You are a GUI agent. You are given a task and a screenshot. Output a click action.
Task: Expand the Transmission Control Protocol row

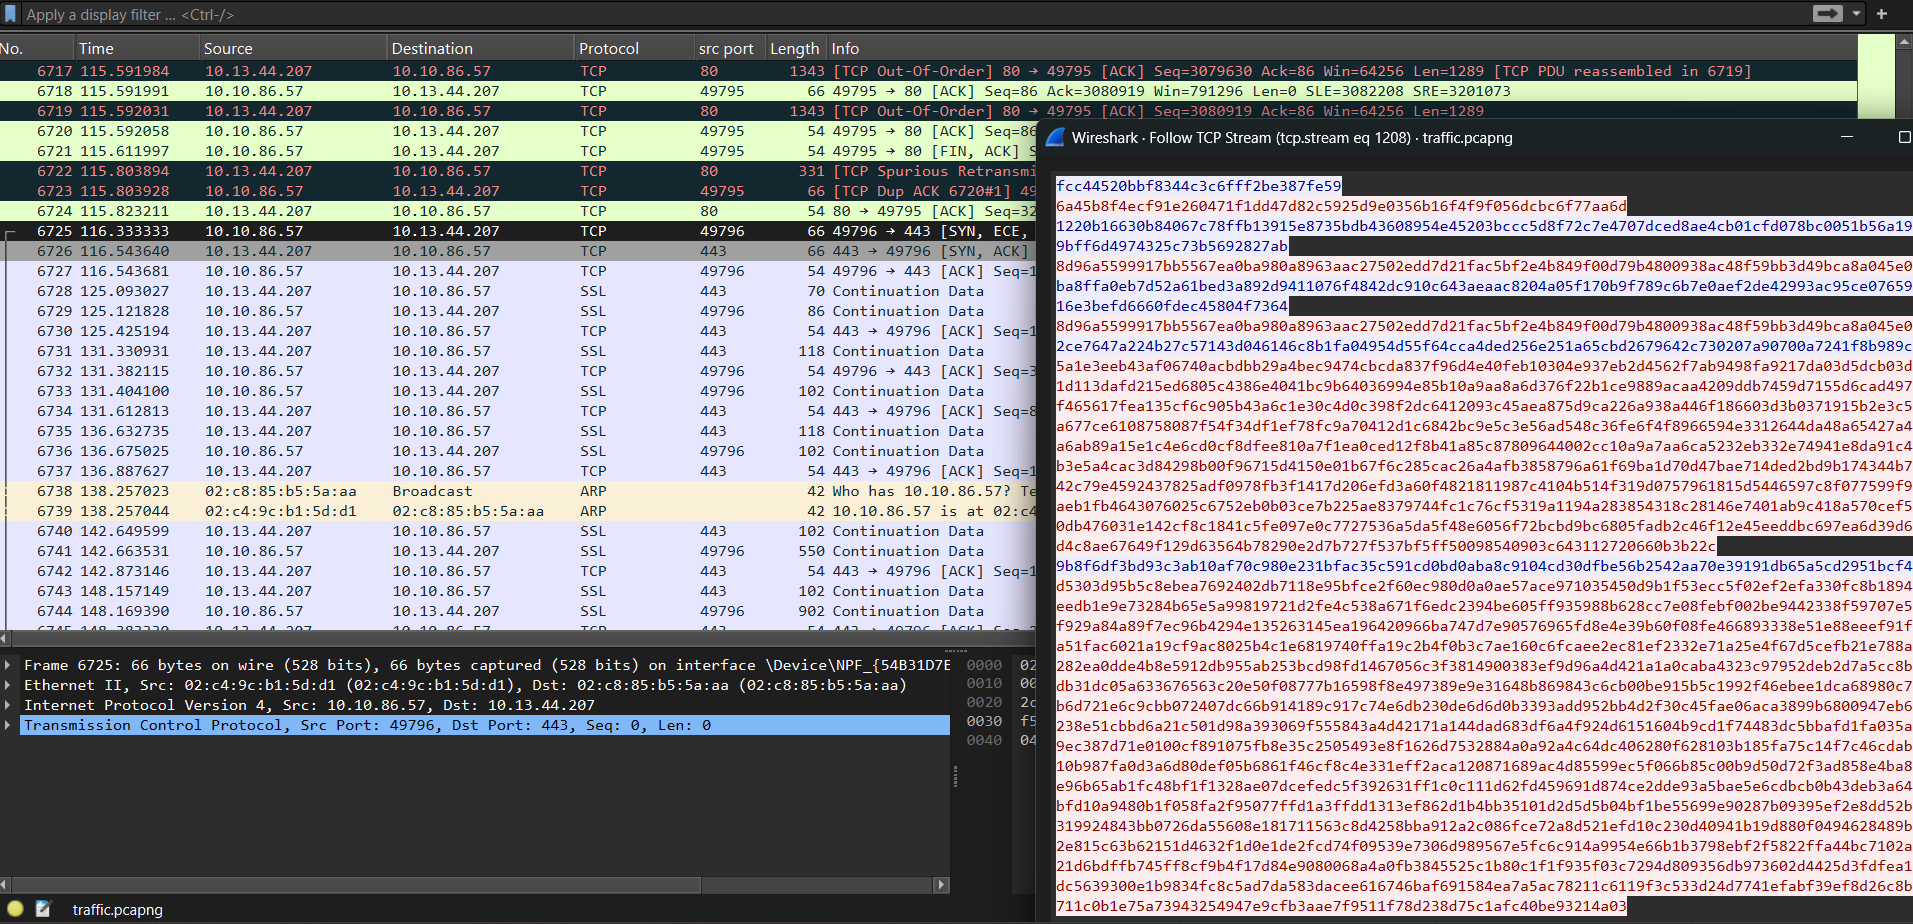(9, 725)
